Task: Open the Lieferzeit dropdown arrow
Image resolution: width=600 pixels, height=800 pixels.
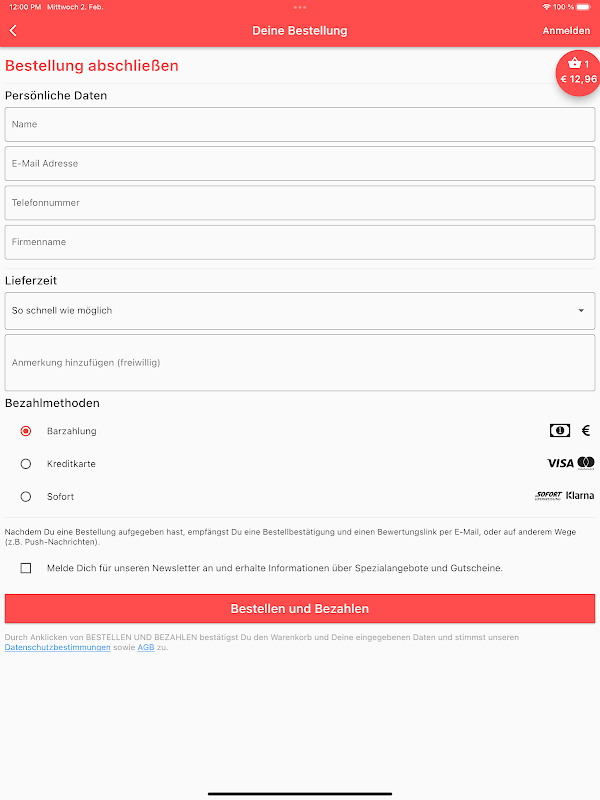Action: (581, 311)
